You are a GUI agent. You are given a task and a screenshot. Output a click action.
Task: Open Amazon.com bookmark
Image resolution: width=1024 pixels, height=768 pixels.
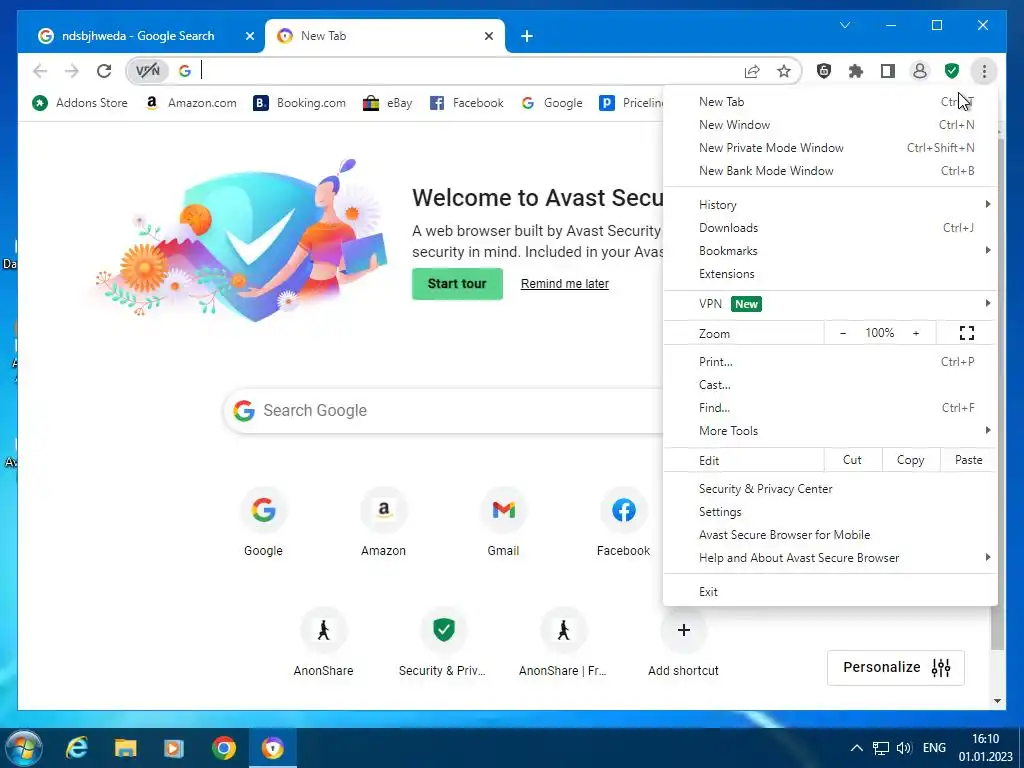pos(191,103)
